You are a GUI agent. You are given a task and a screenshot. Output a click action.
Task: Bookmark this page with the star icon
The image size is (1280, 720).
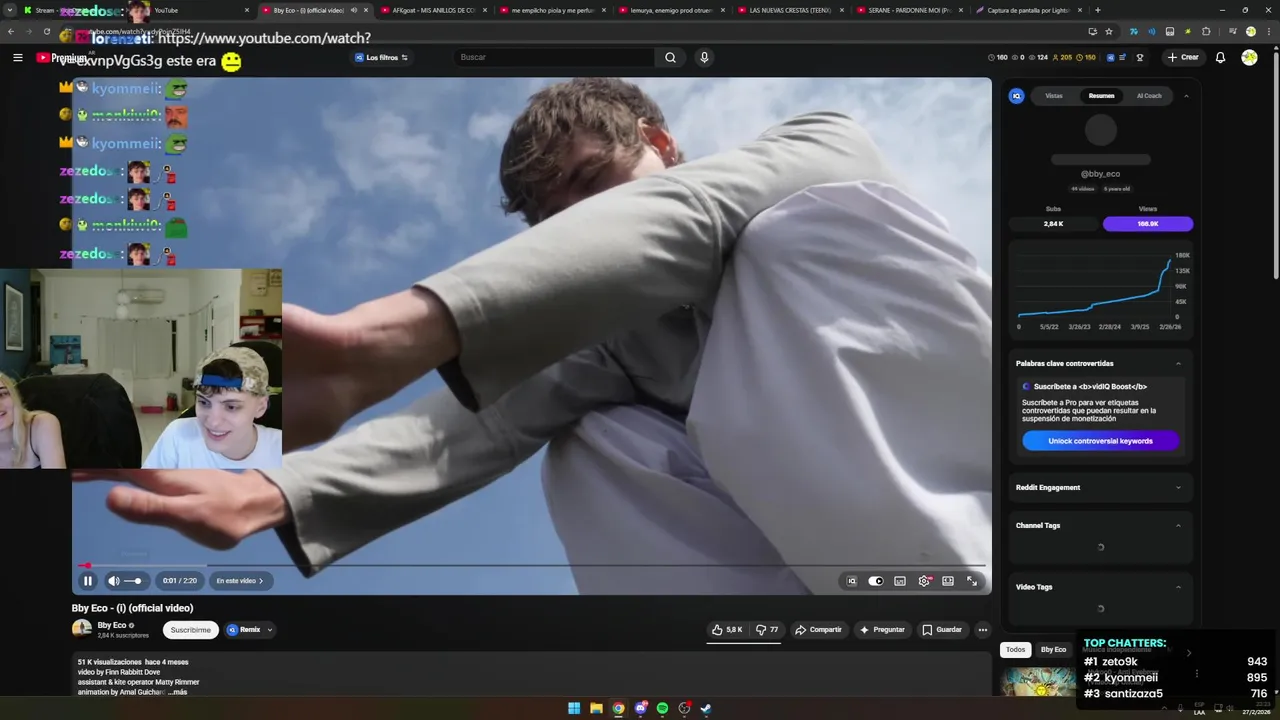click(1109, 32)
